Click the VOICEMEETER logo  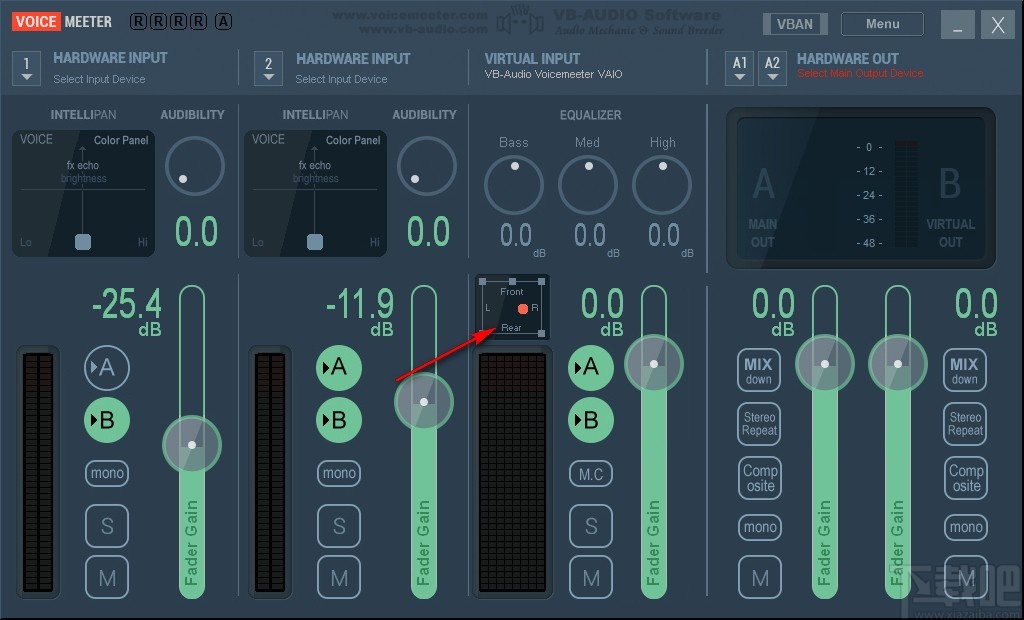click(x=61, y=20)
